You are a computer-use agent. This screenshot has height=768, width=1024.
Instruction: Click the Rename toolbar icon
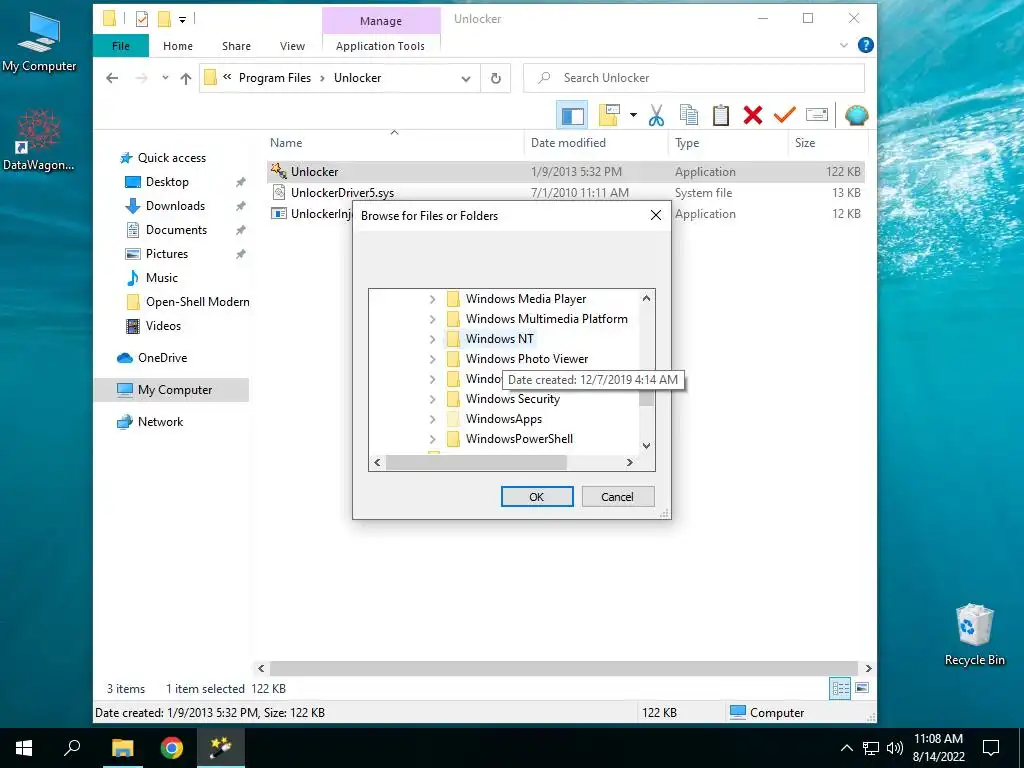(816, 116)
